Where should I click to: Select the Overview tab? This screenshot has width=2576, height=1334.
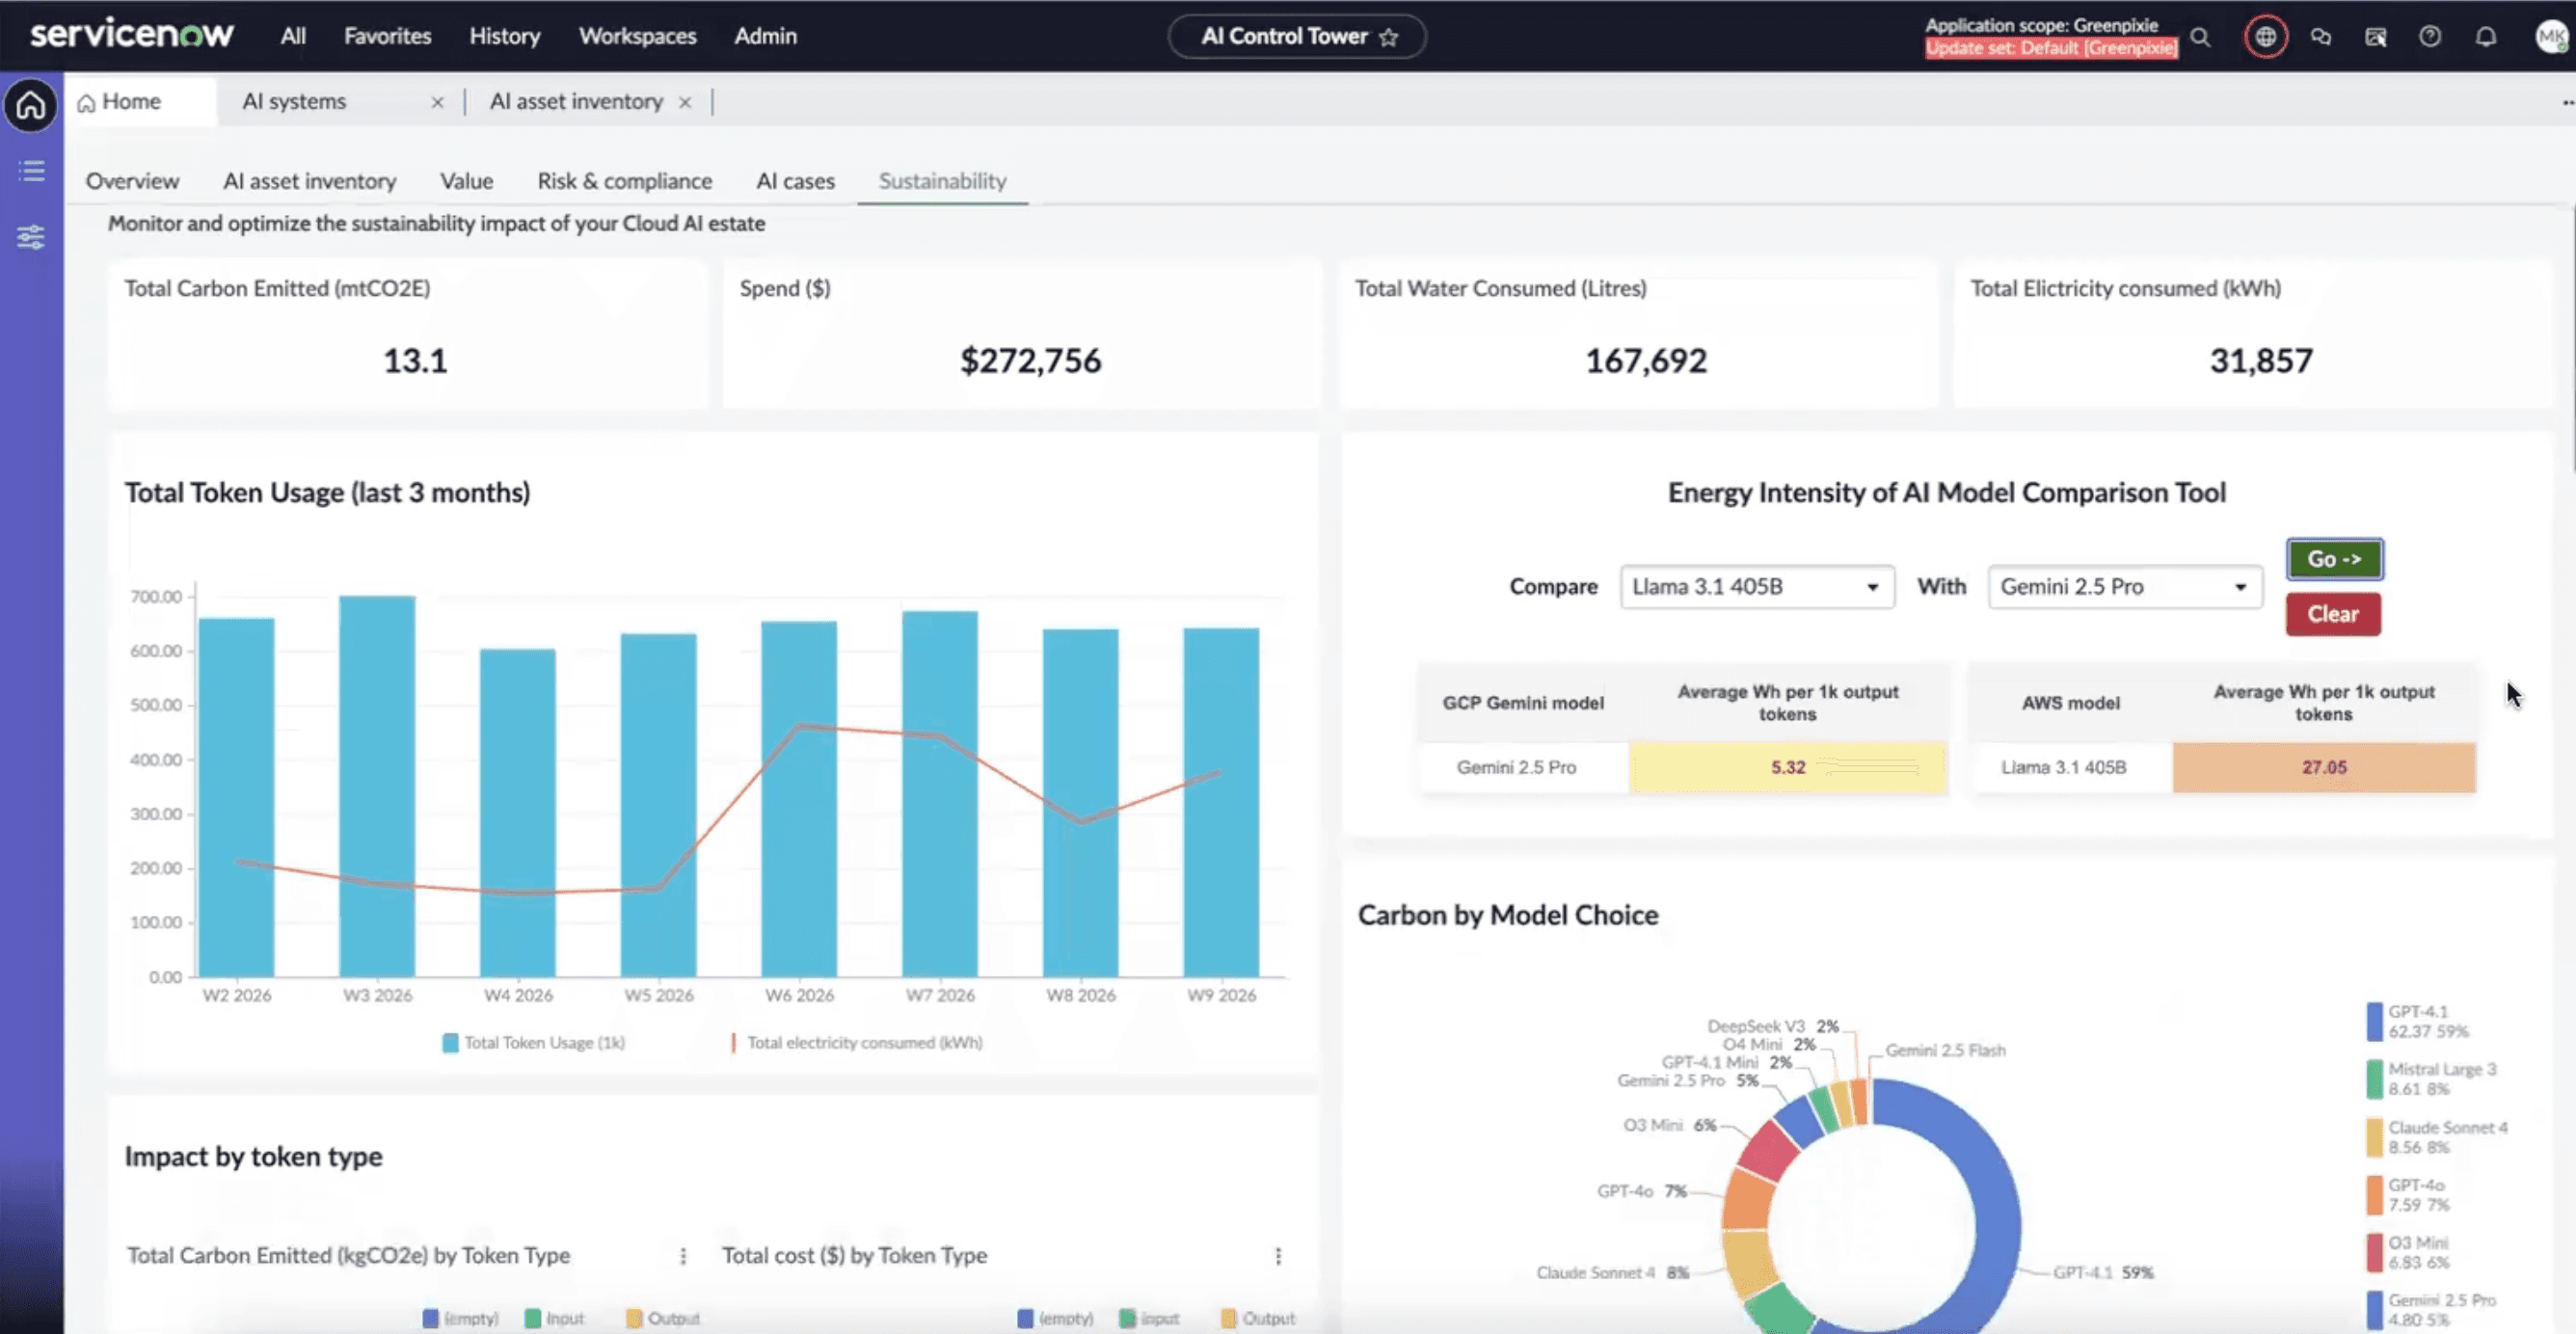click(132, 181)
